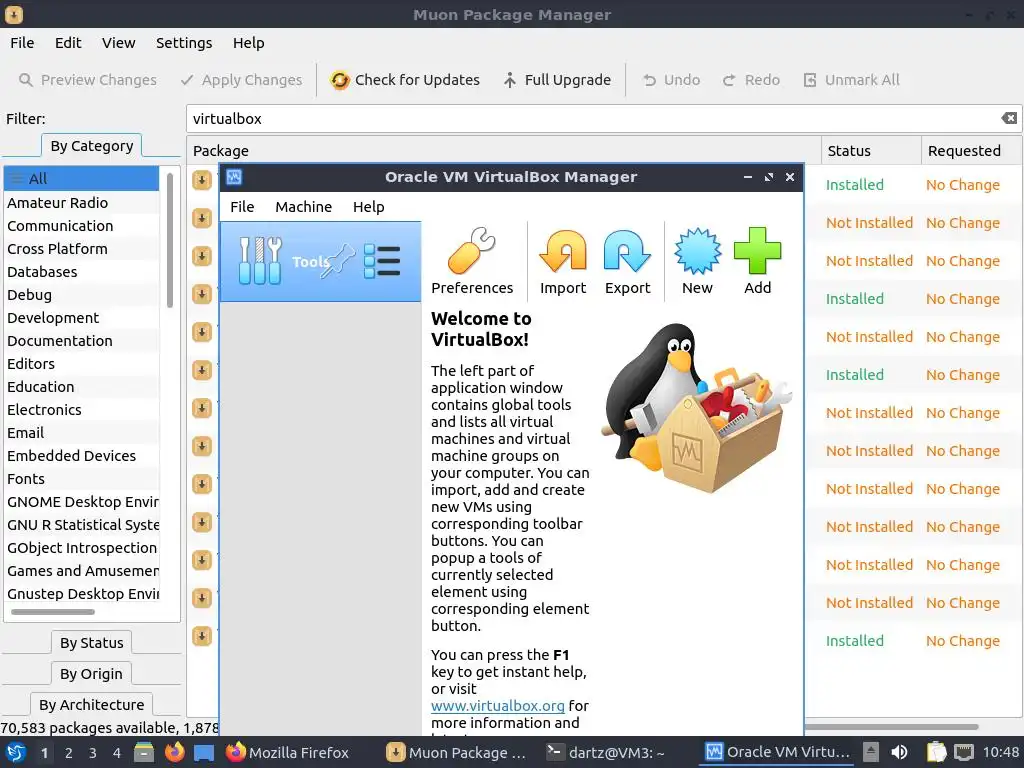Open VirtualBox Preferences wrench icon
Image resolution: width=1024 pixels, height=768 pixels.
click(x=472, y=251)
